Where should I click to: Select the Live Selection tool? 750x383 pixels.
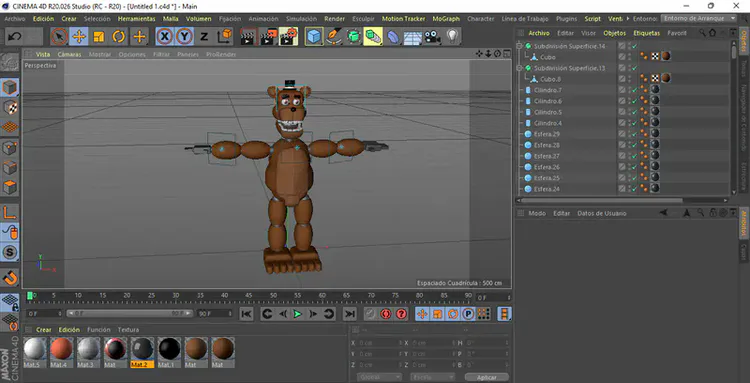[59, 36]
